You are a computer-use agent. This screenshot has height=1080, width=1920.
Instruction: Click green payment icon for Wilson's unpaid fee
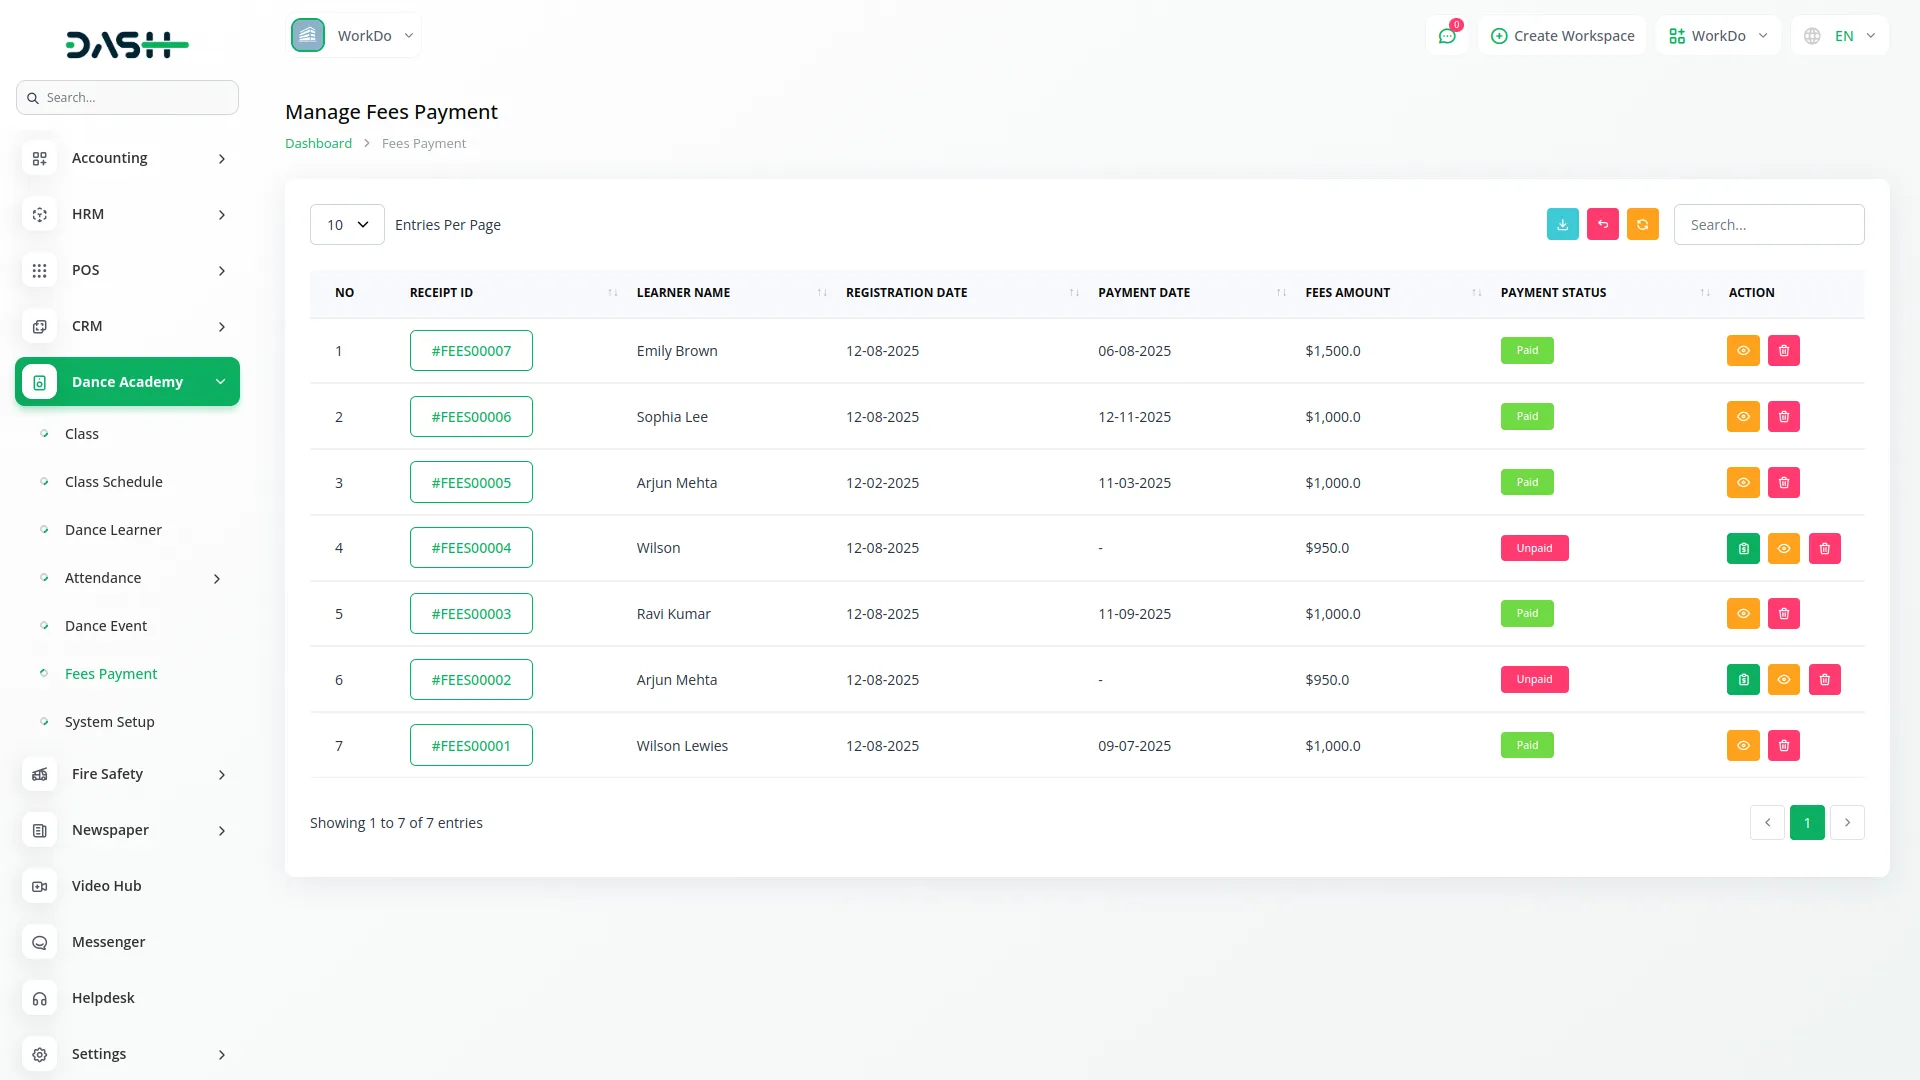(x=1742, y=548)
